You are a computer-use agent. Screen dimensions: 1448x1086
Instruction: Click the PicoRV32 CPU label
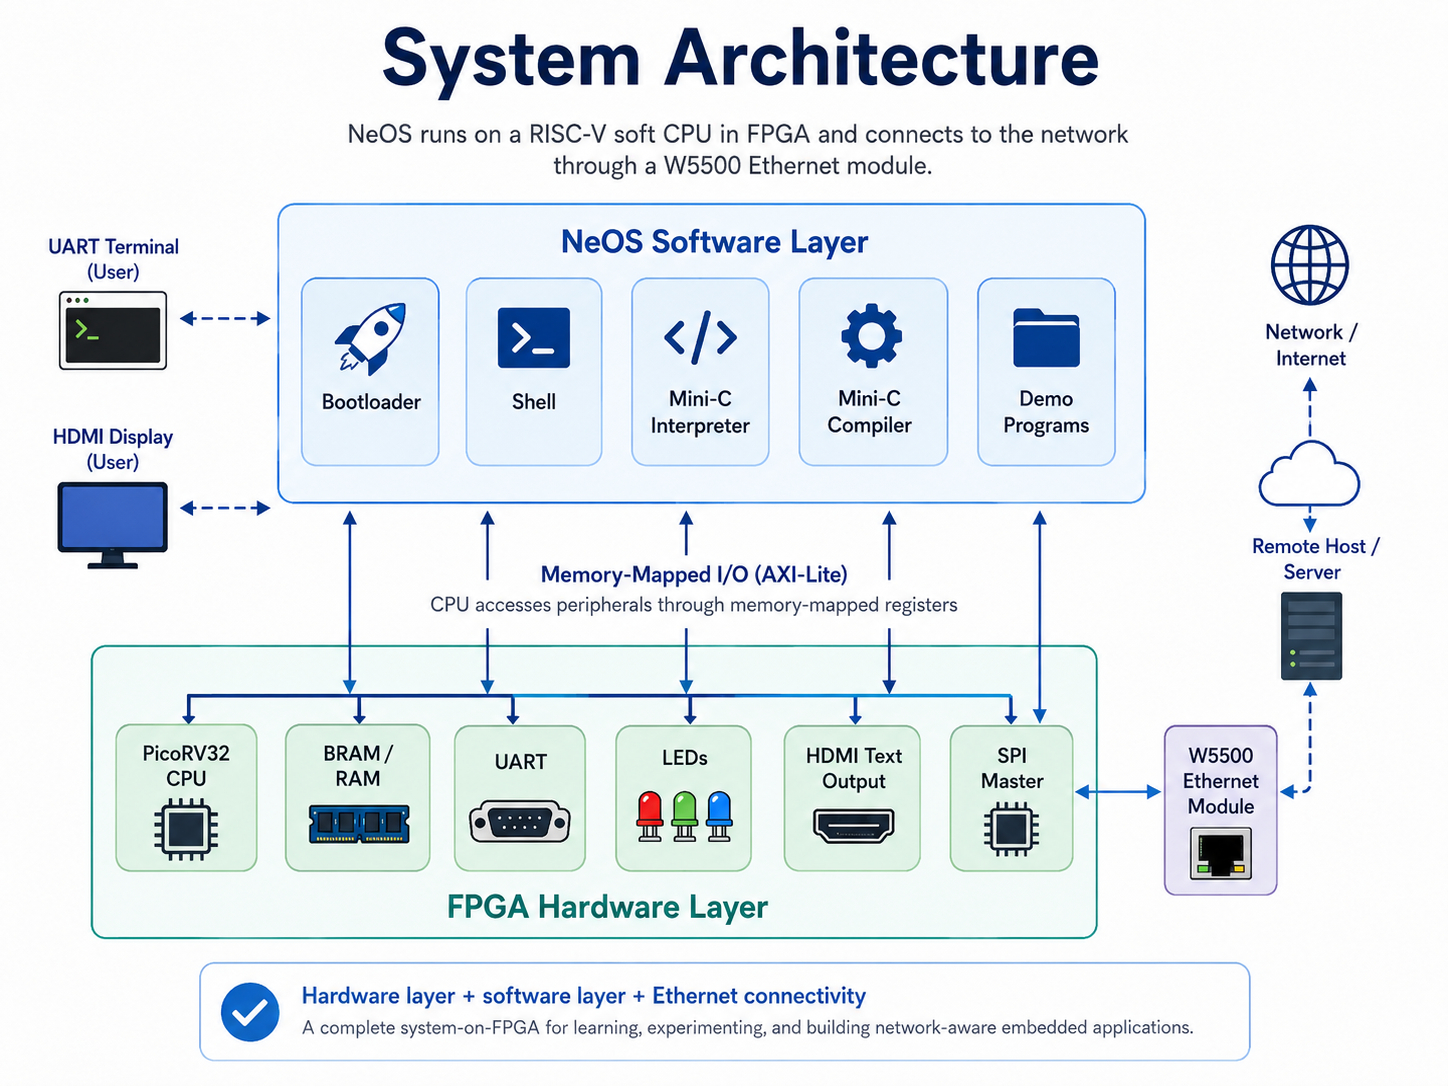coord(186,766)
